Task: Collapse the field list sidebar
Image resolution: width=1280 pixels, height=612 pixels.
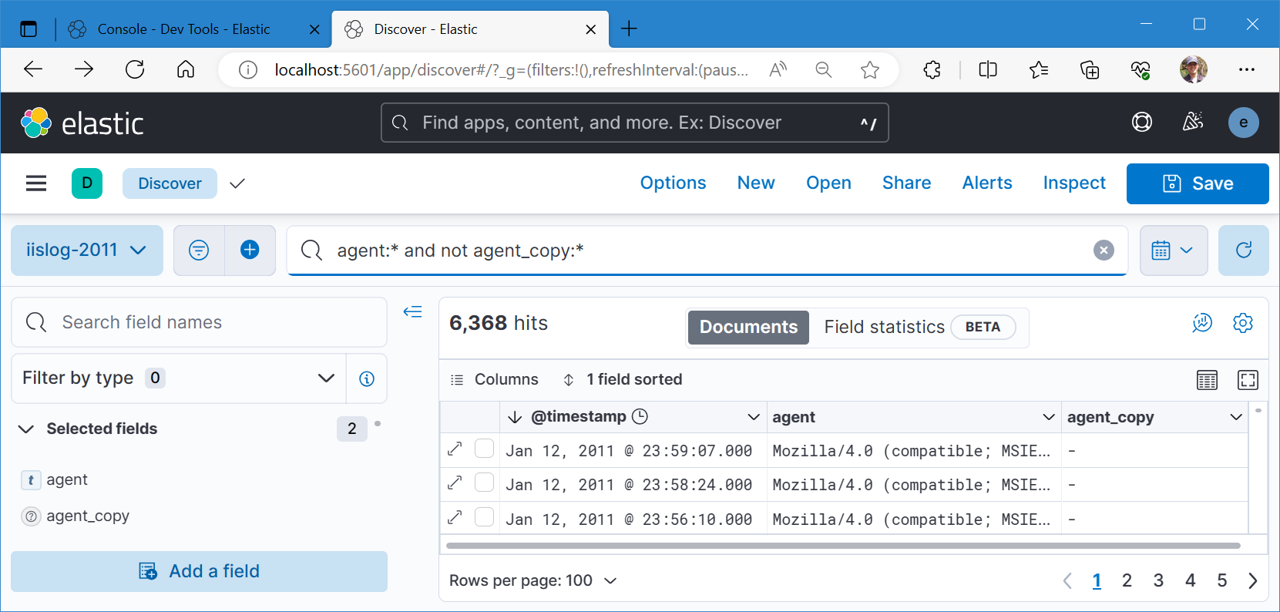Action: 412,312
